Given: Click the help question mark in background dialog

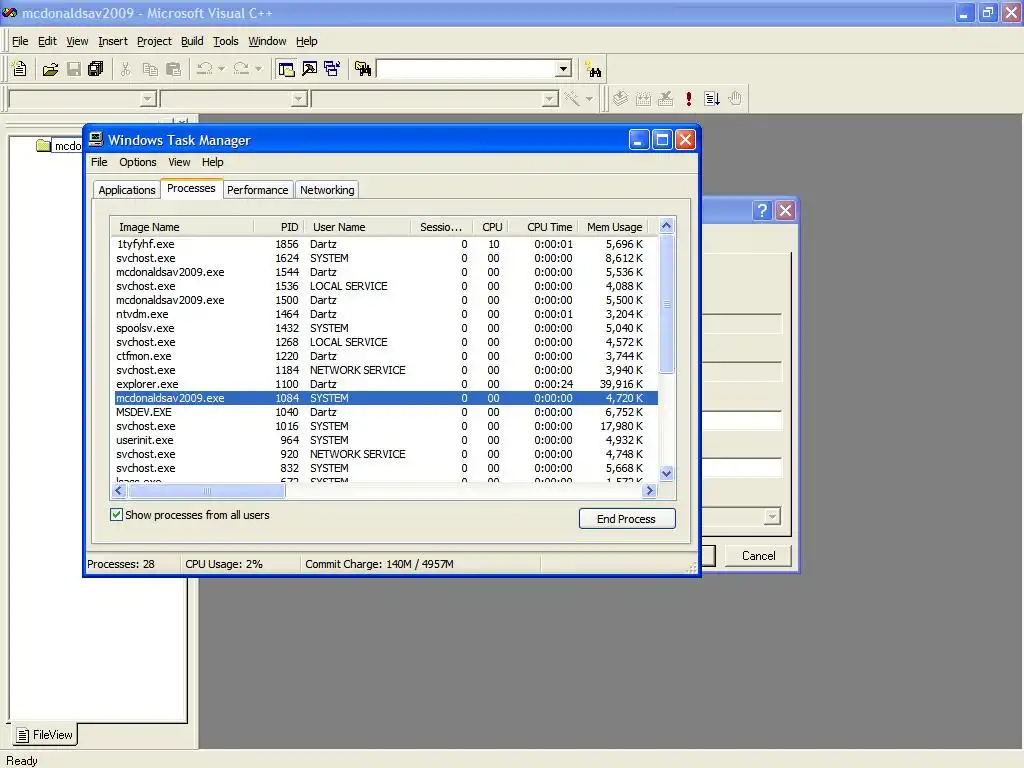Looking at the screenshot, I should tap(761, 210).
